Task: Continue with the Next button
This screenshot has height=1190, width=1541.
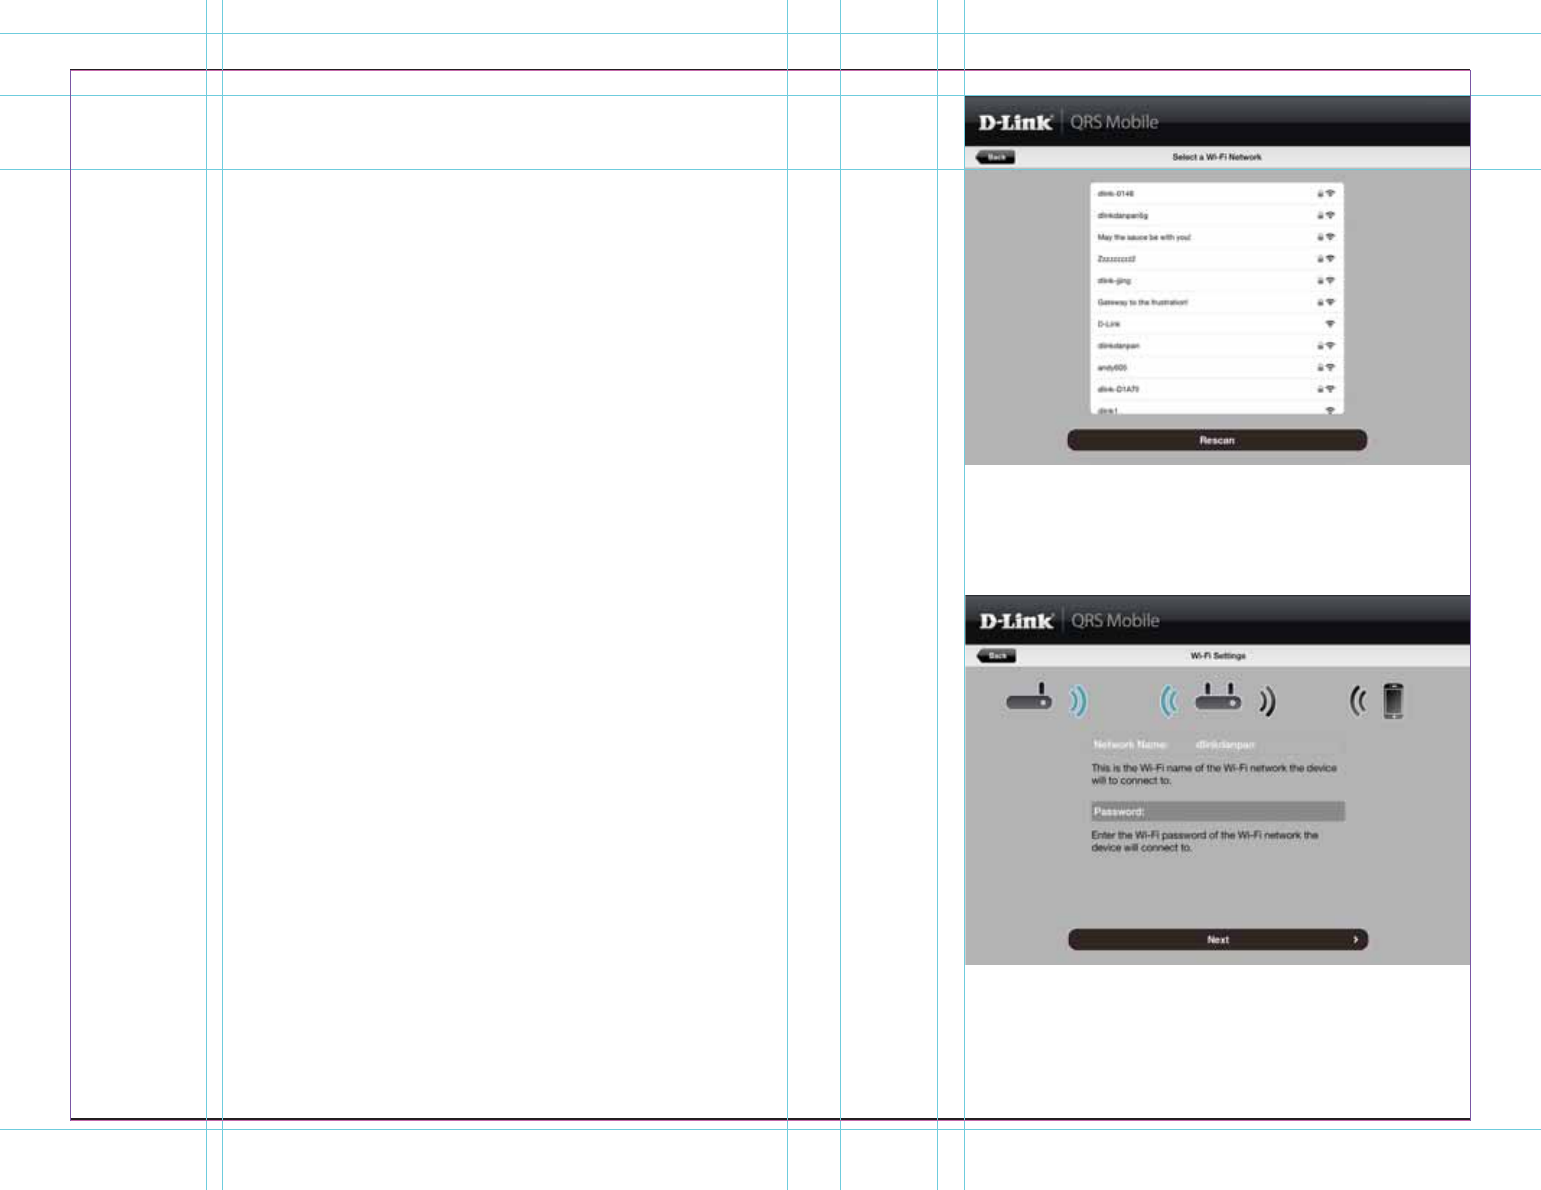Action: click(x=1218, y=940)
